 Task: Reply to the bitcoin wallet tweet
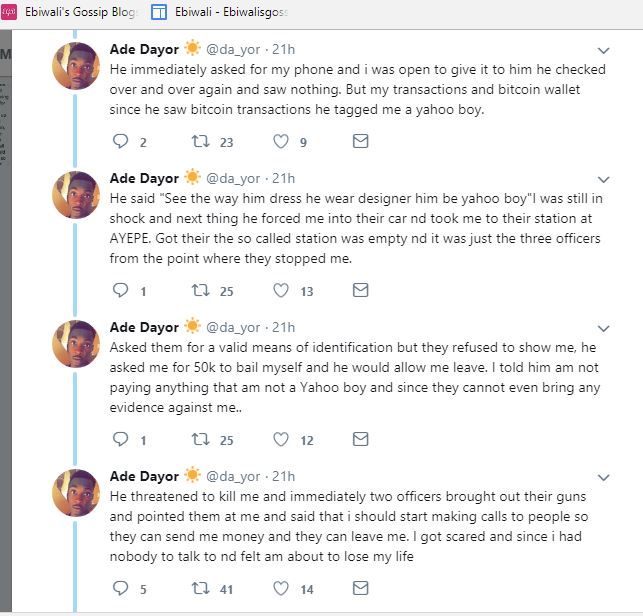[x=121, y=142]
